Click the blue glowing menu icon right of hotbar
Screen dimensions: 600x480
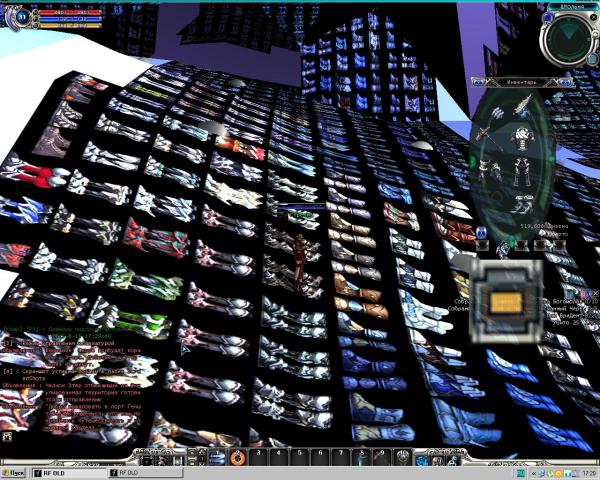[x=422, y=460]
